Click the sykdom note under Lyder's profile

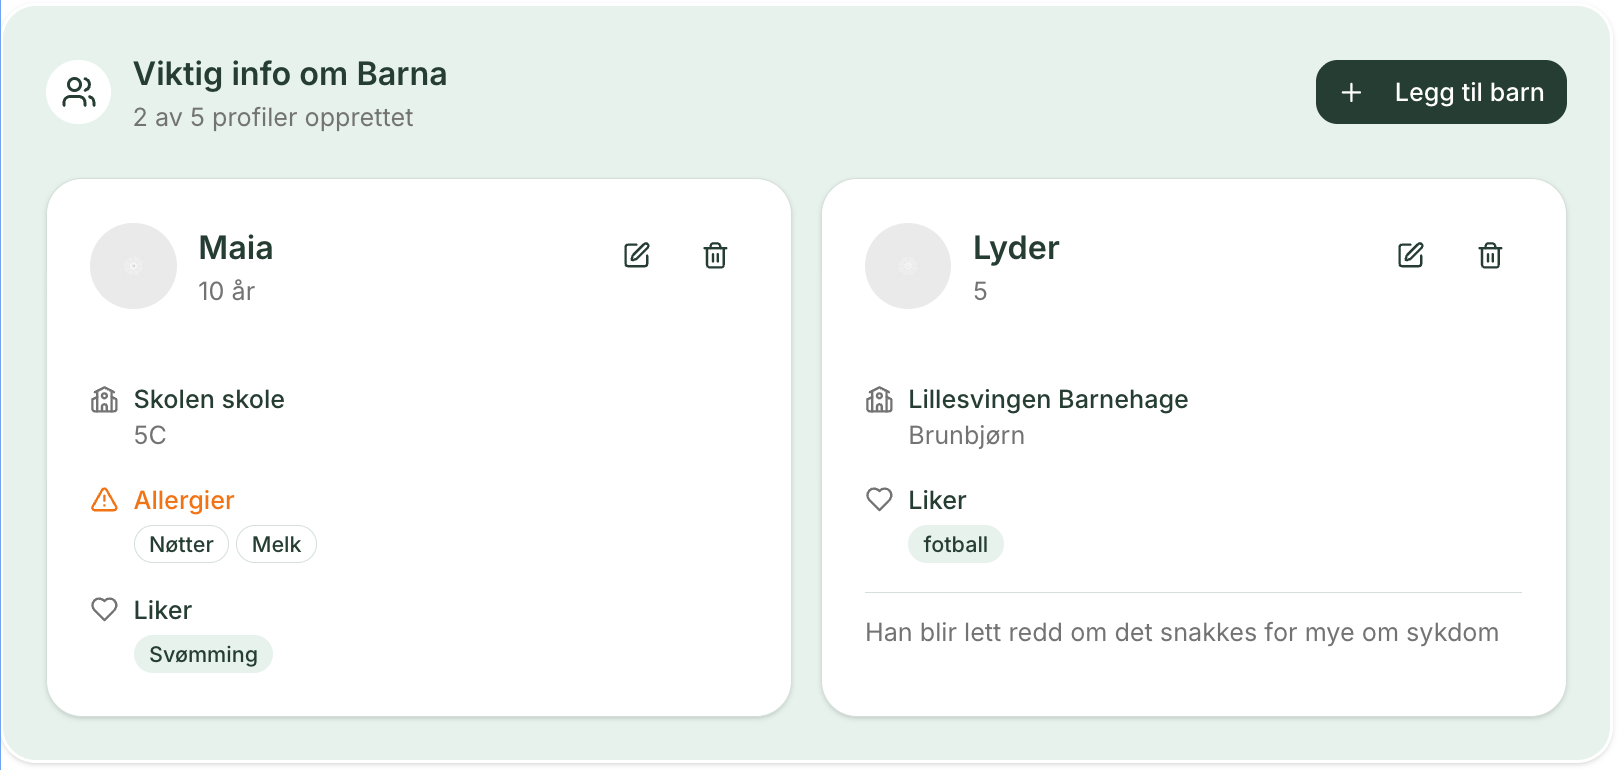pyautogui.click(x=1182, y=632)
